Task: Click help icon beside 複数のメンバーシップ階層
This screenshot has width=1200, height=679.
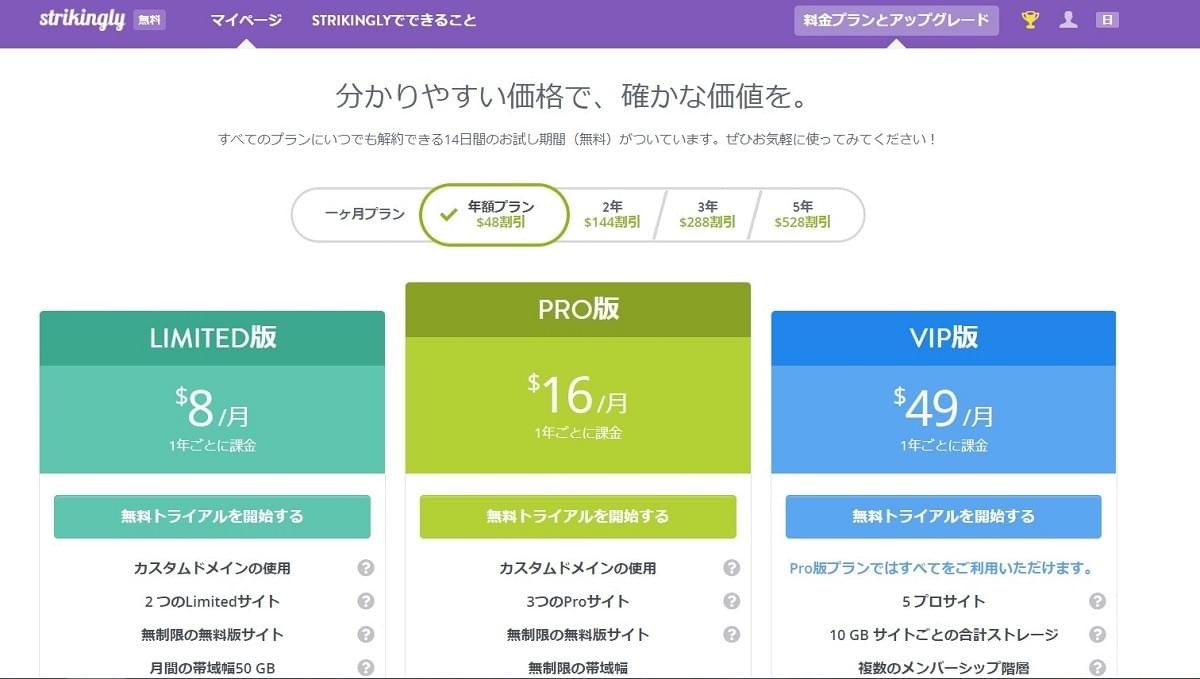Action: click(x=1097, y=667)
